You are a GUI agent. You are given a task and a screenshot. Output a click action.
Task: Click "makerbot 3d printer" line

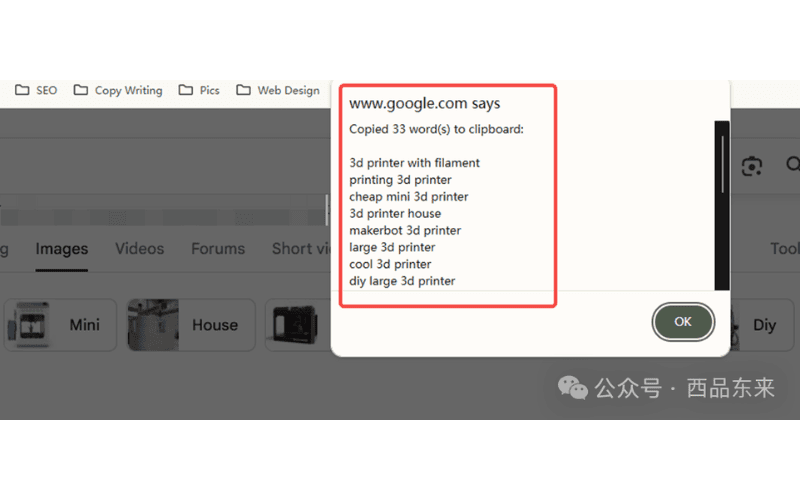point(405,230)
